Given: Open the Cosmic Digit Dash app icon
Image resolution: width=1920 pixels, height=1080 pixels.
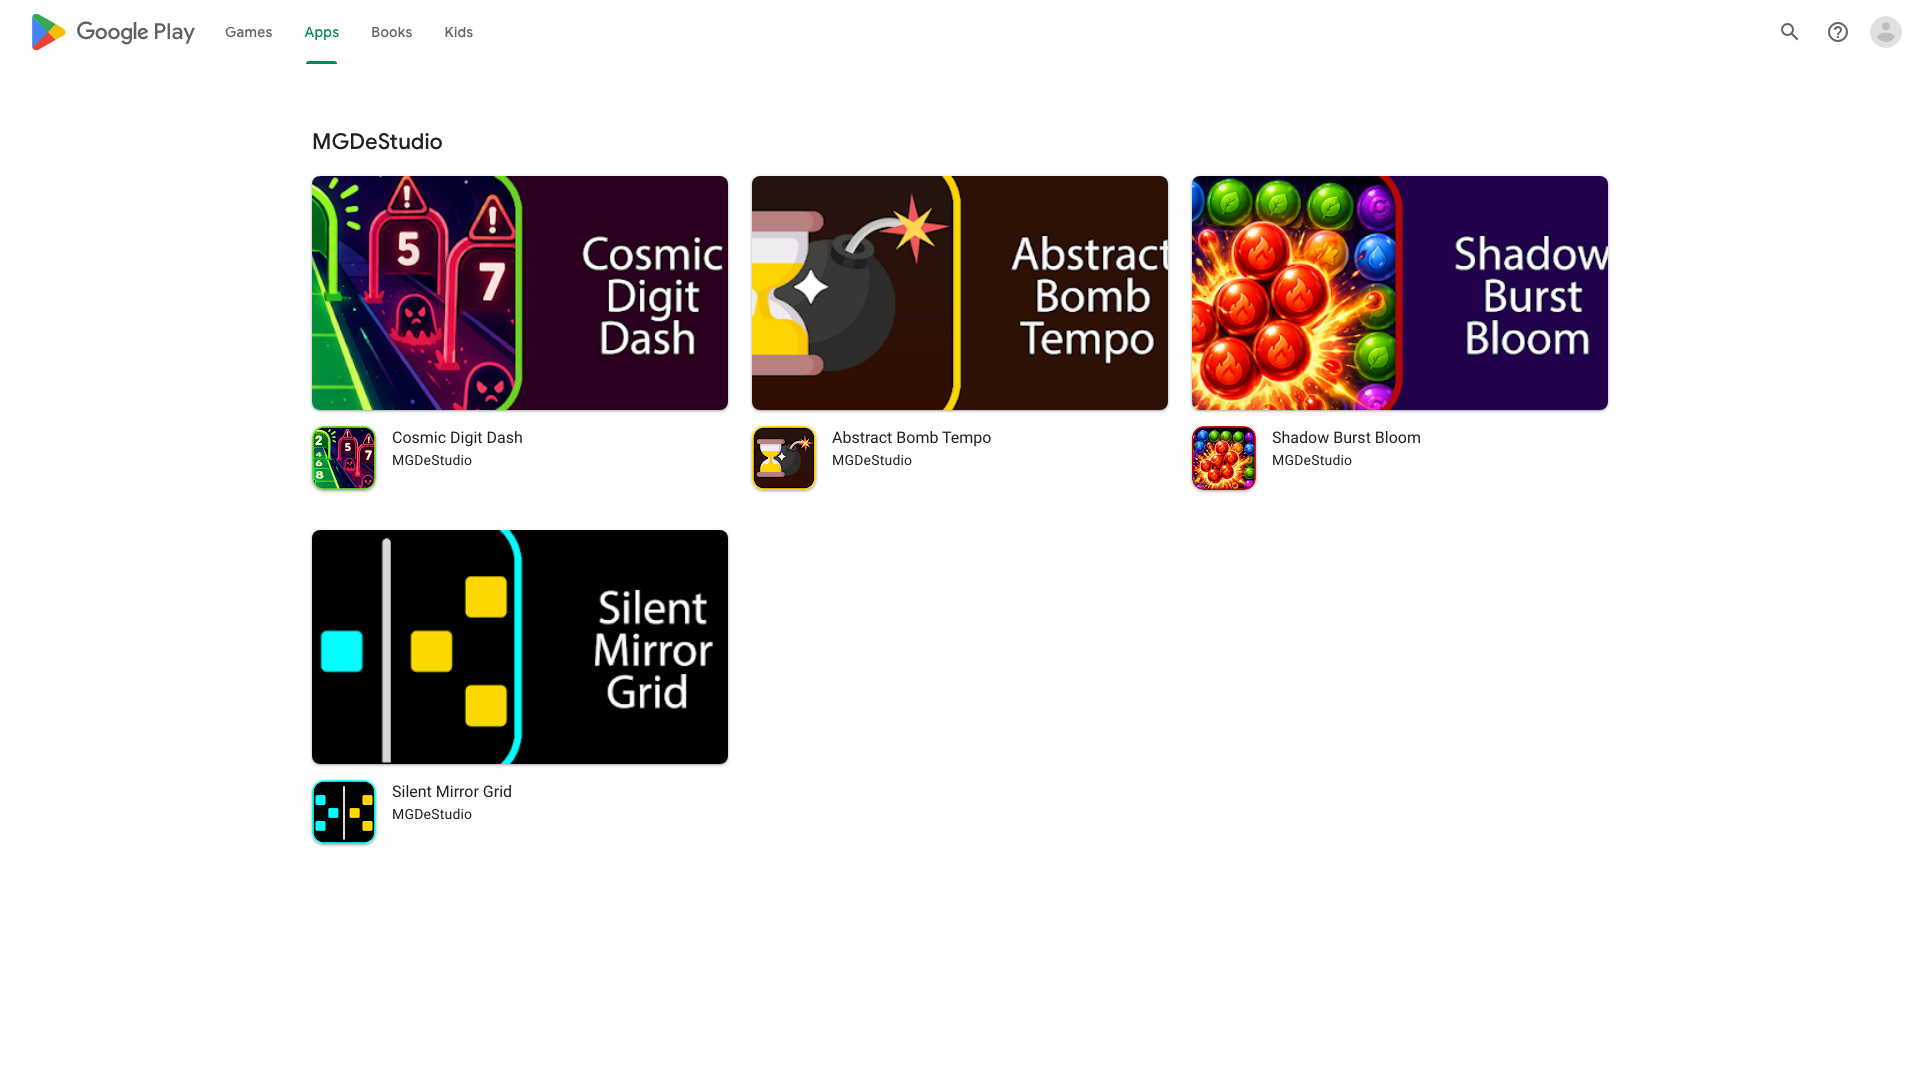Looking at the screenshot, I should 344,458.
